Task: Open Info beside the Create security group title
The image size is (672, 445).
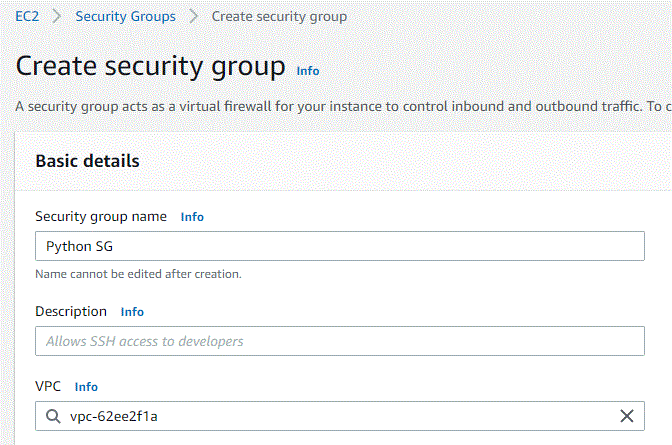Action: coord(308,71)
